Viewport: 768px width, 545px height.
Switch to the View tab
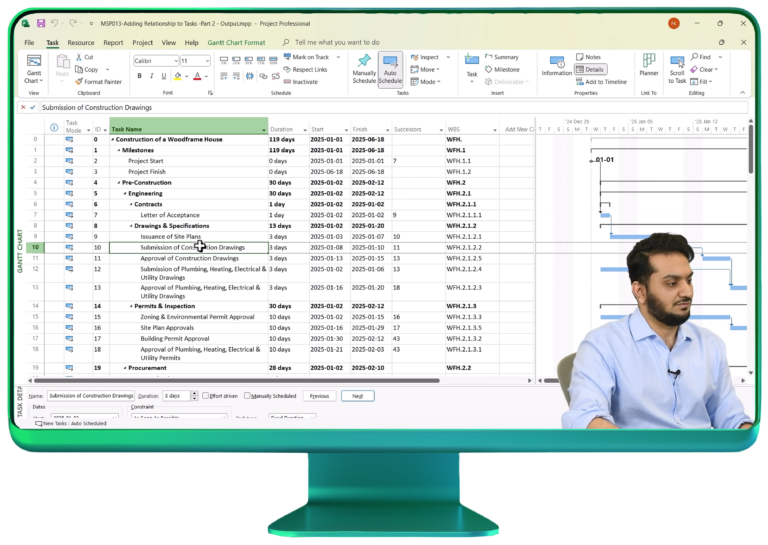pos(168,43)
